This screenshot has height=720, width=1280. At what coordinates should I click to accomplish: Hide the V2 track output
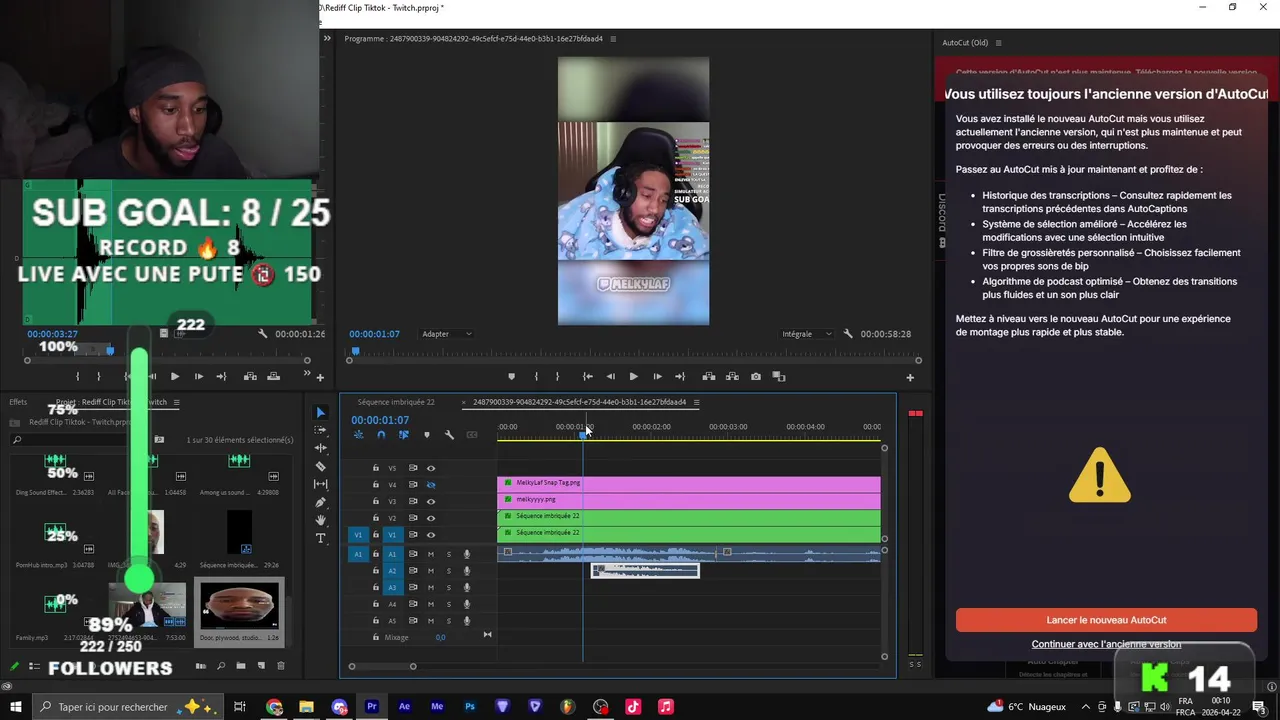431,518
